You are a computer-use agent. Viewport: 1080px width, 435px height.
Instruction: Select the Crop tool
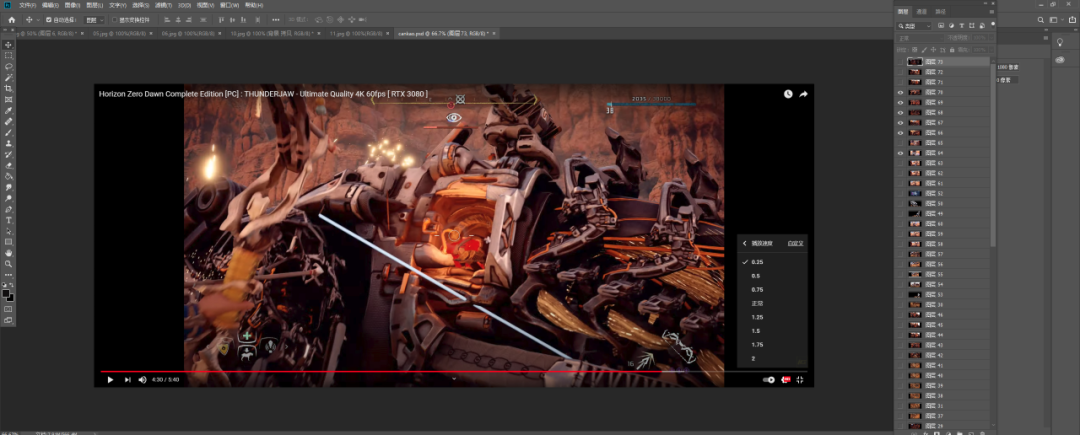click(8, 89)
